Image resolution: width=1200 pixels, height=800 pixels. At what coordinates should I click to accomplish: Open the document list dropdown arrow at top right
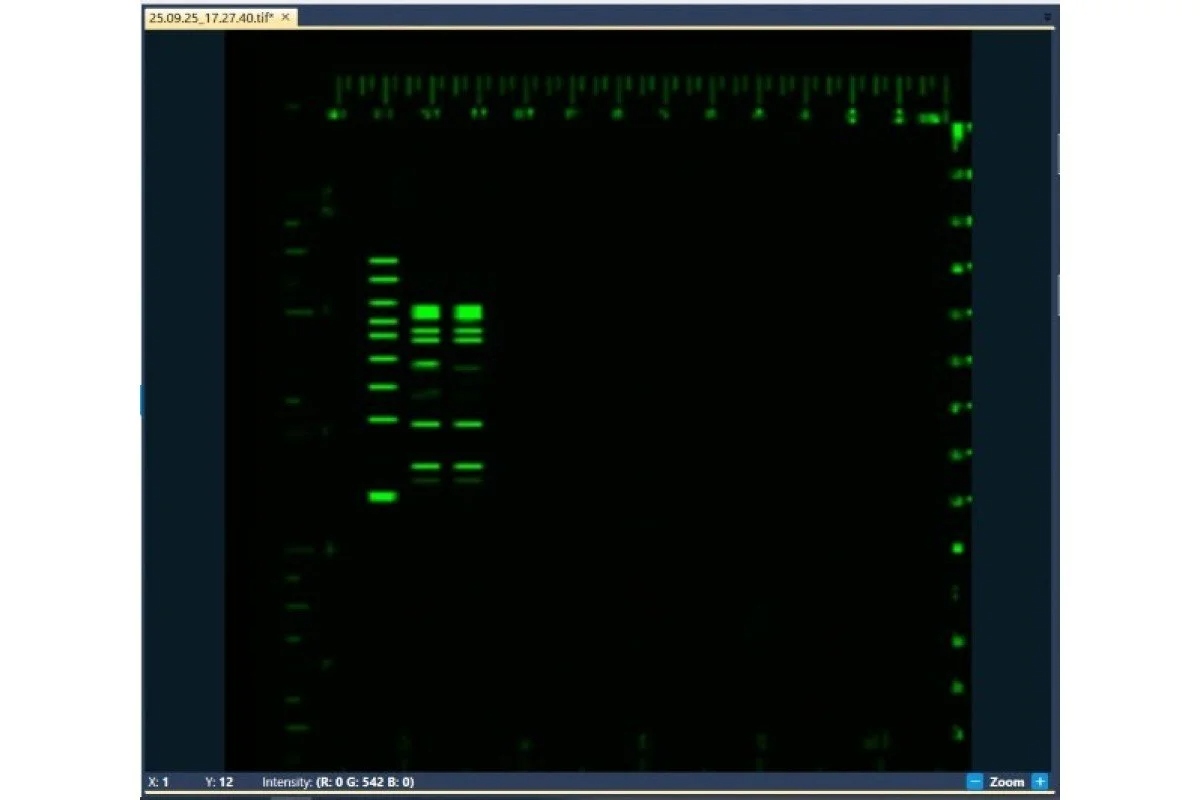(1047, 17)
